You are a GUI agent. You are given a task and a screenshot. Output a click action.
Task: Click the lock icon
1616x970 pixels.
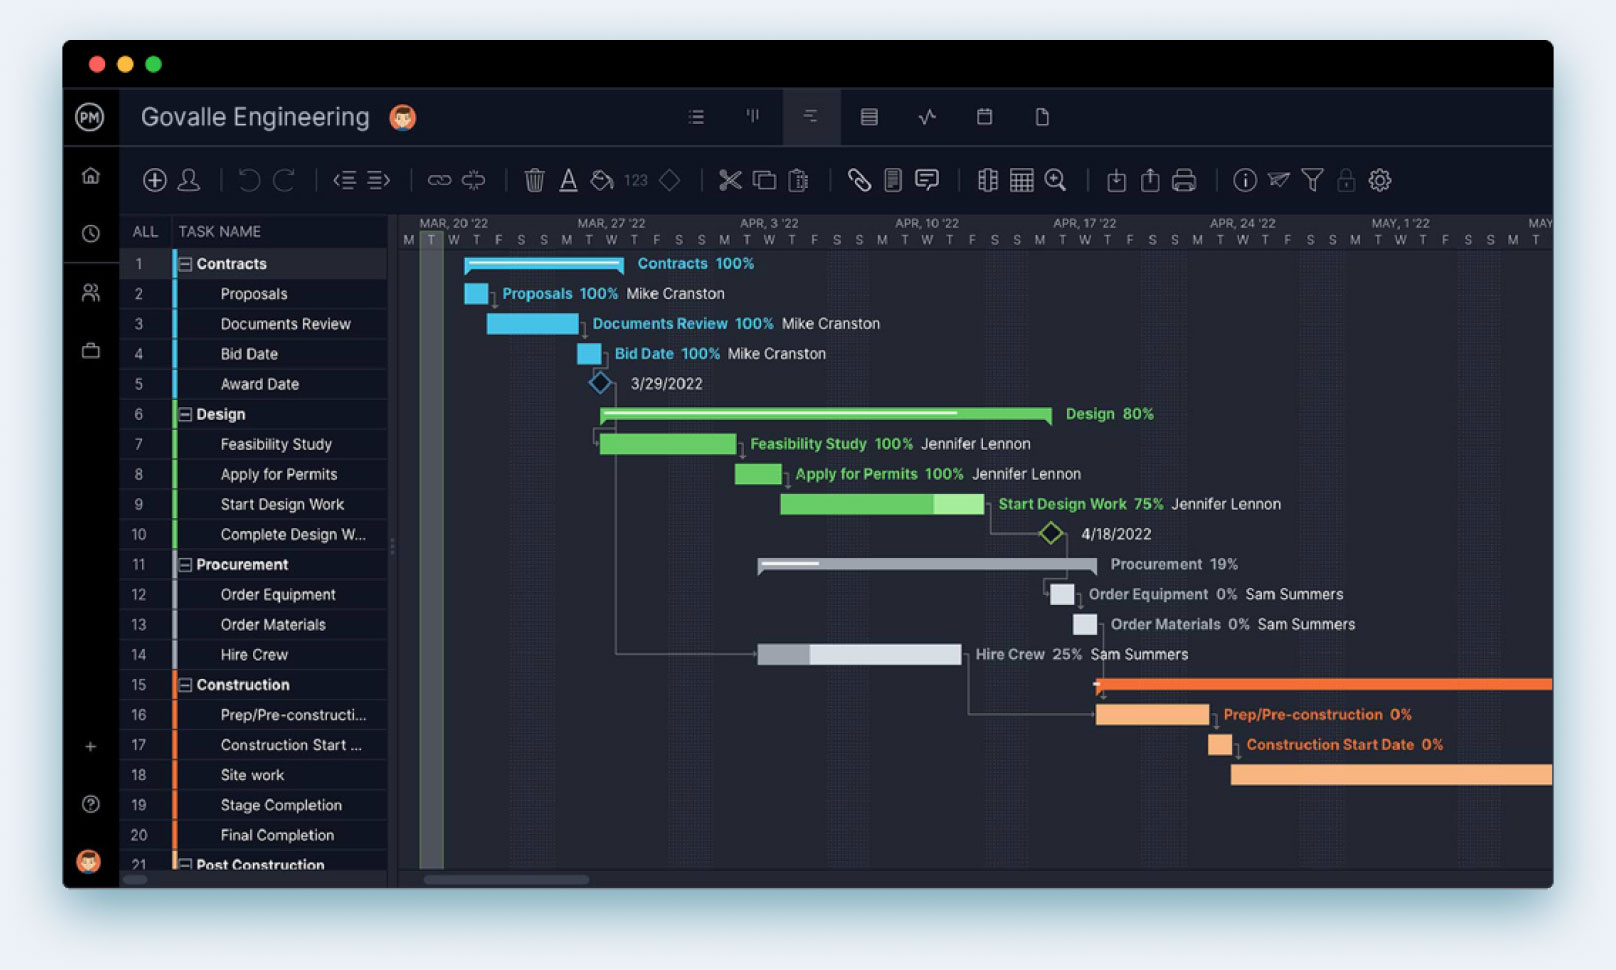point(1347,180)
